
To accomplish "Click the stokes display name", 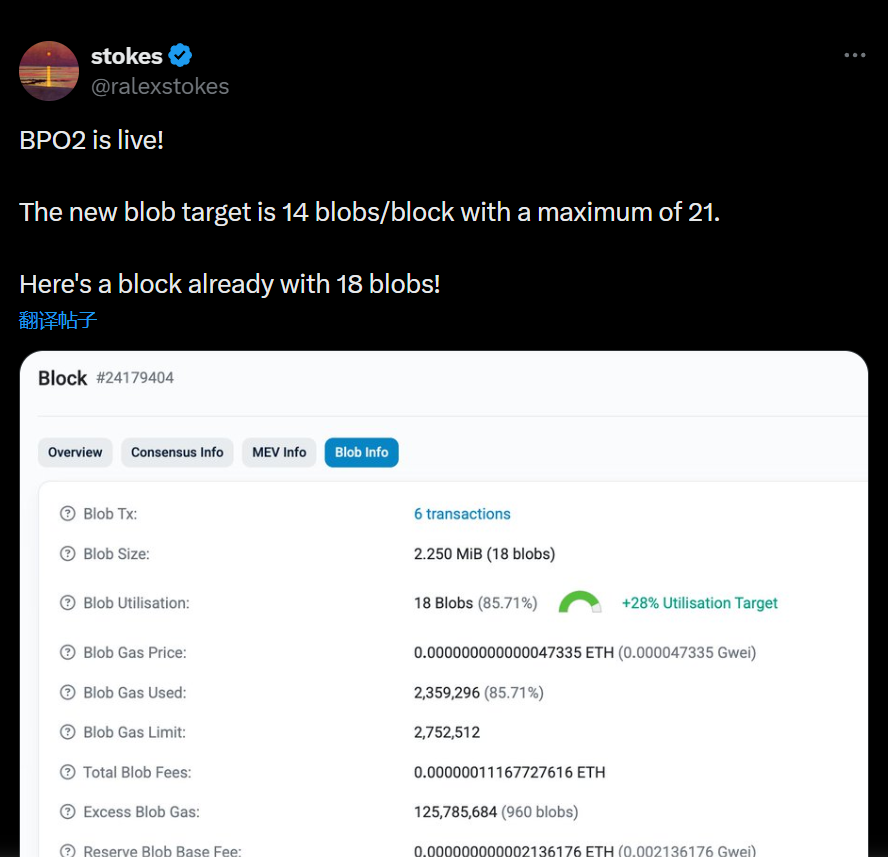I will (126, 56).
